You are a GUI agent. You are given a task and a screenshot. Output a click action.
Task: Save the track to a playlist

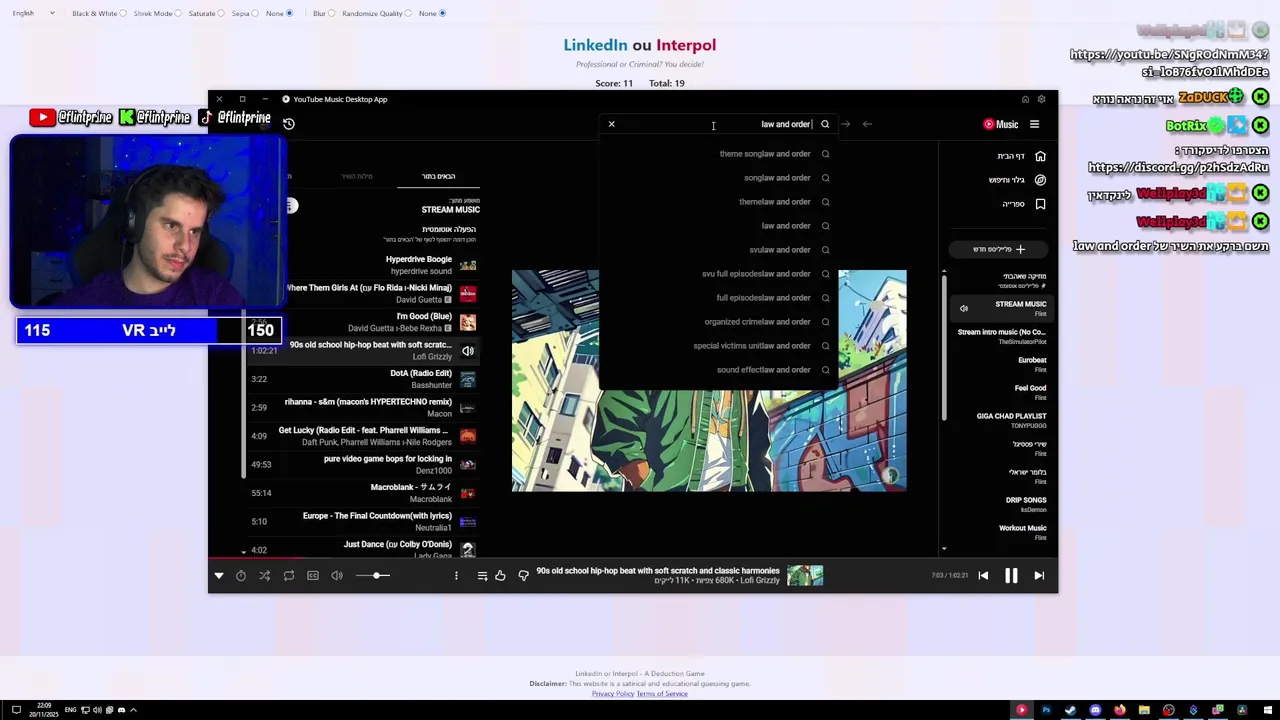[482, 576]
